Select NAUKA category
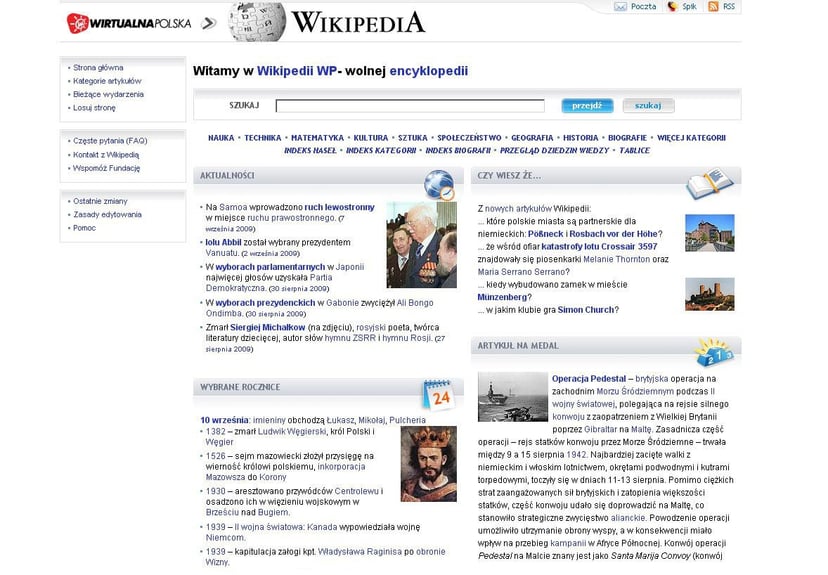 [x=221, y=138]
